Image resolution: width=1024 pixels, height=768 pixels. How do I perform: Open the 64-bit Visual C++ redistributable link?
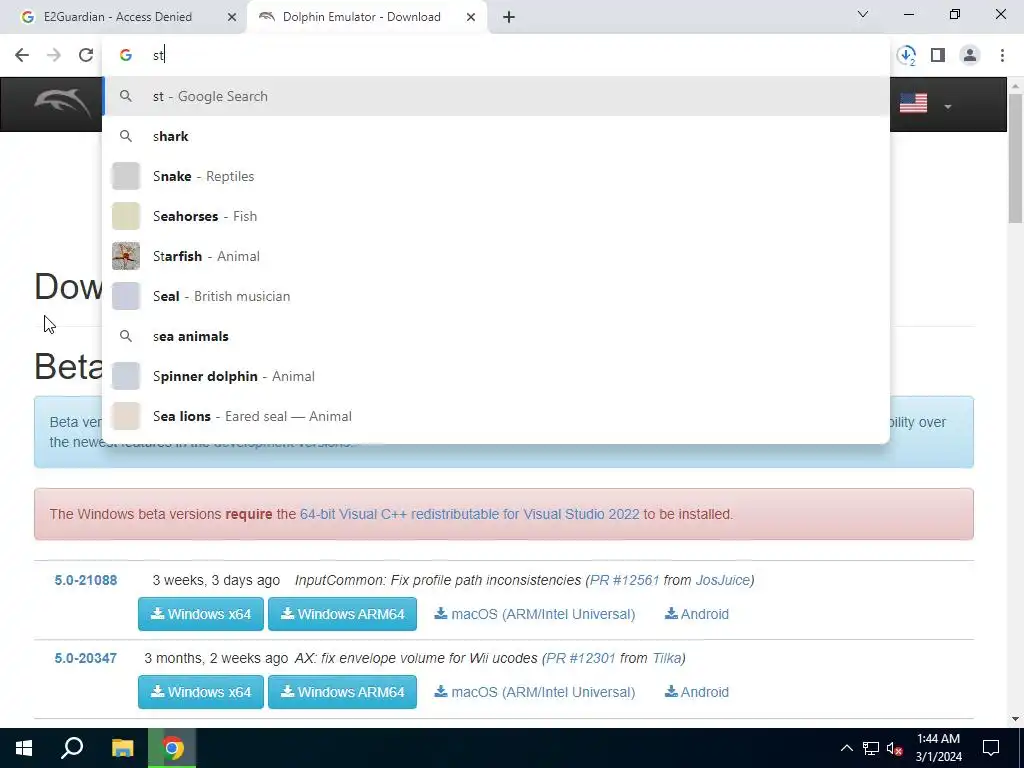(x=470, y=514)
